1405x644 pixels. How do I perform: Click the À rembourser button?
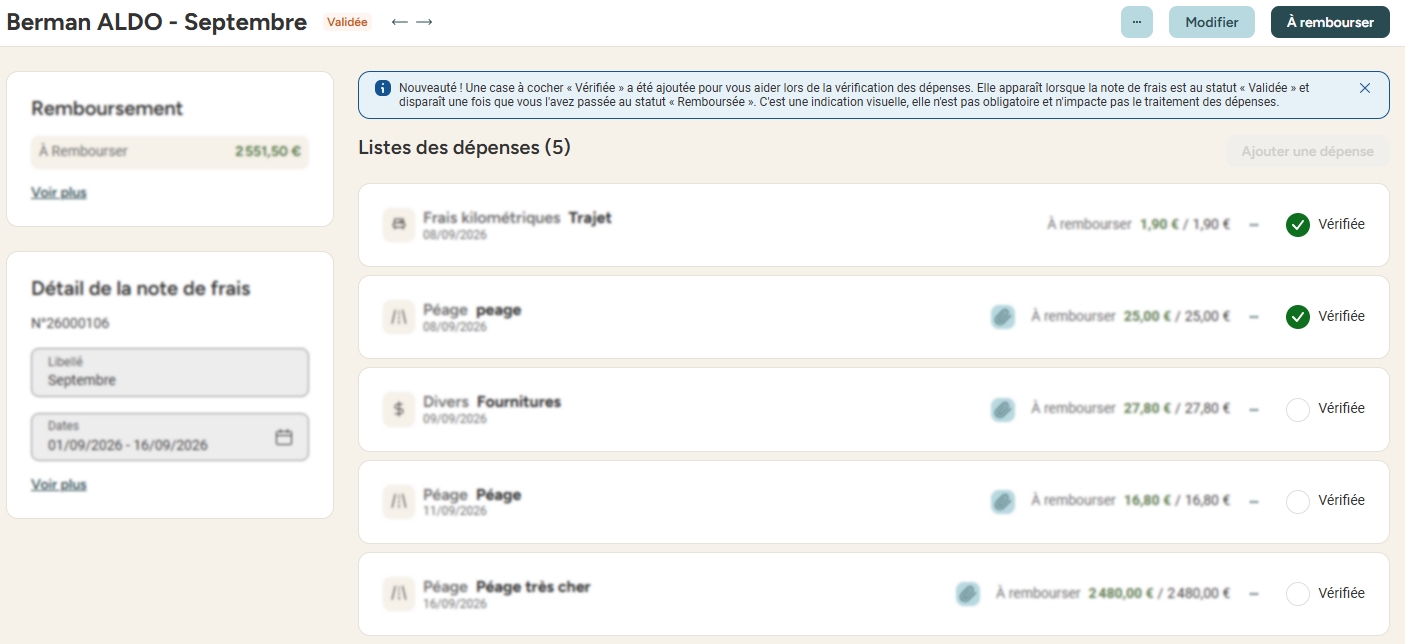(x=1330, y=22)
